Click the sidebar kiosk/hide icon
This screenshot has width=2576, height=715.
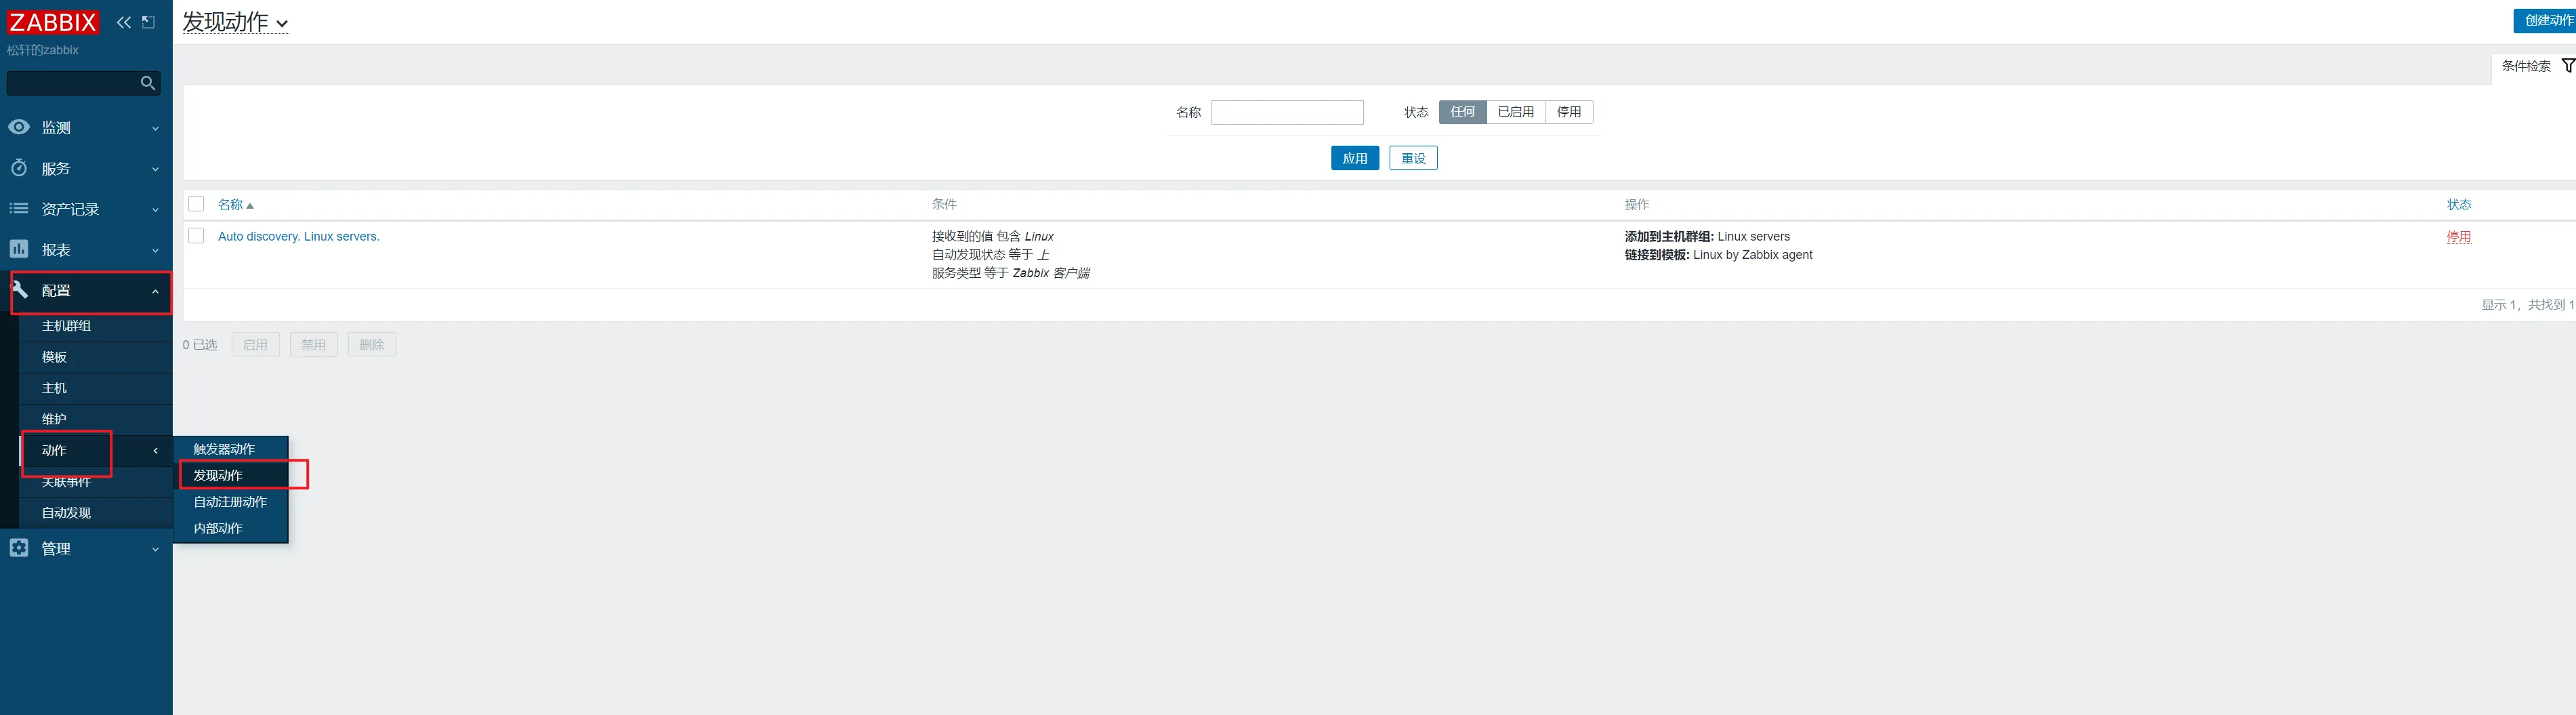pos(149,22)
